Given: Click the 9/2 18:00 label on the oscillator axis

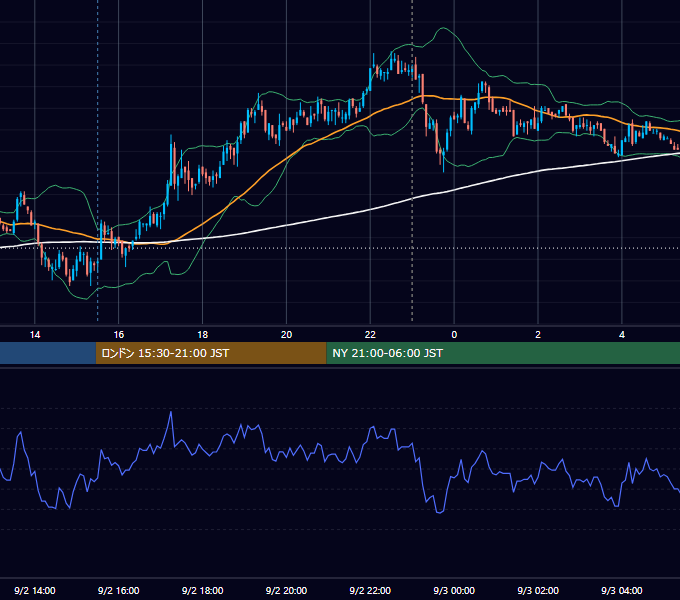Looking at the screenshot, I should coord(203,590).
